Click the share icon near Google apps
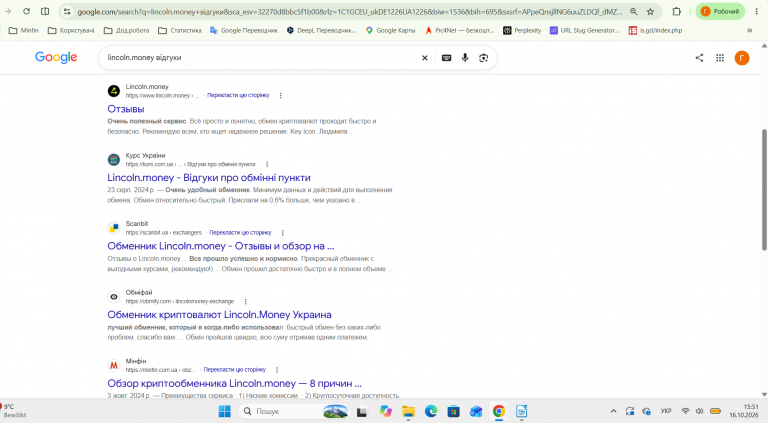768x423 pixels. tap(699, 58)
